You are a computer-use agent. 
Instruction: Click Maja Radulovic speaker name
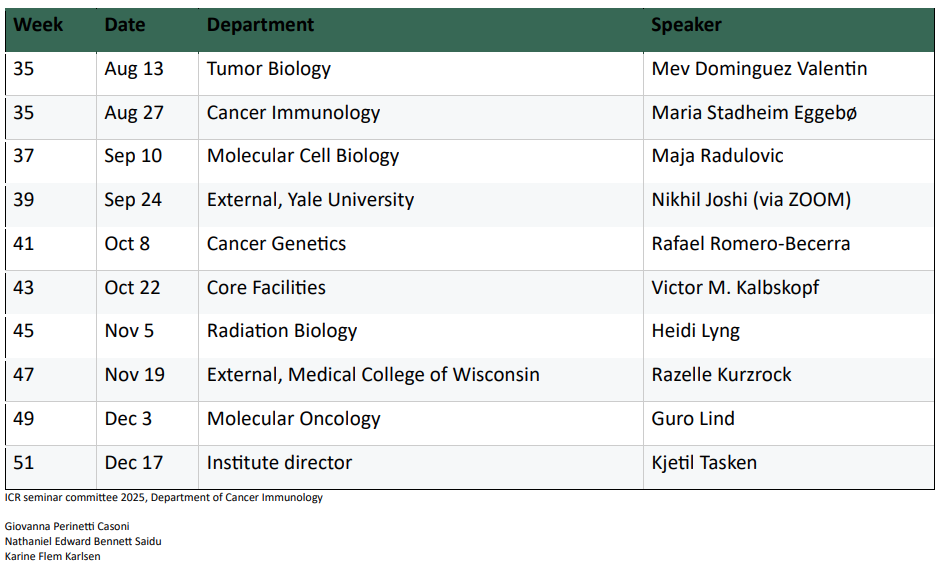pos(718,156)
